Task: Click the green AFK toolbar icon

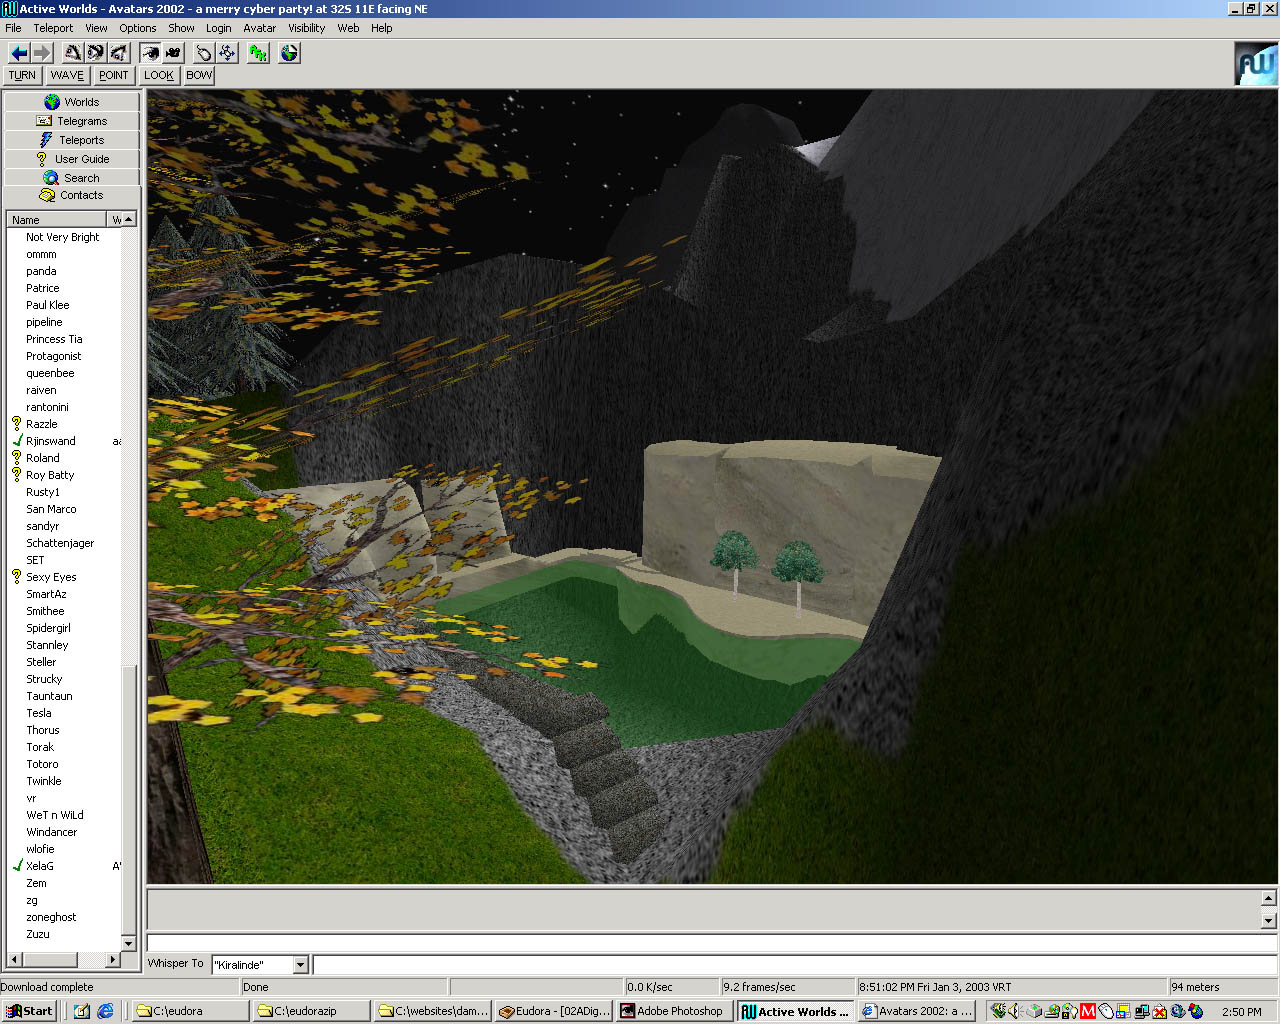Action: 259,53
